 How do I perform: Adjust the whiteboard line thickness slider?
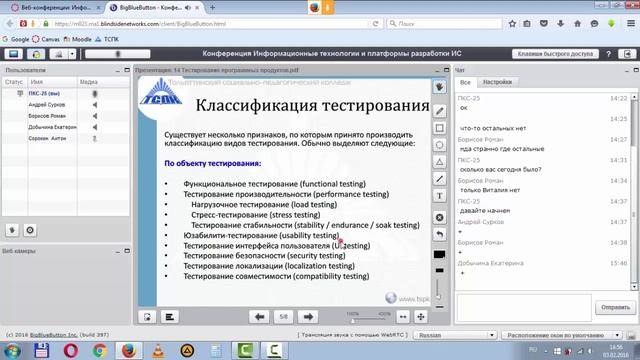click(x=439, y=289)
